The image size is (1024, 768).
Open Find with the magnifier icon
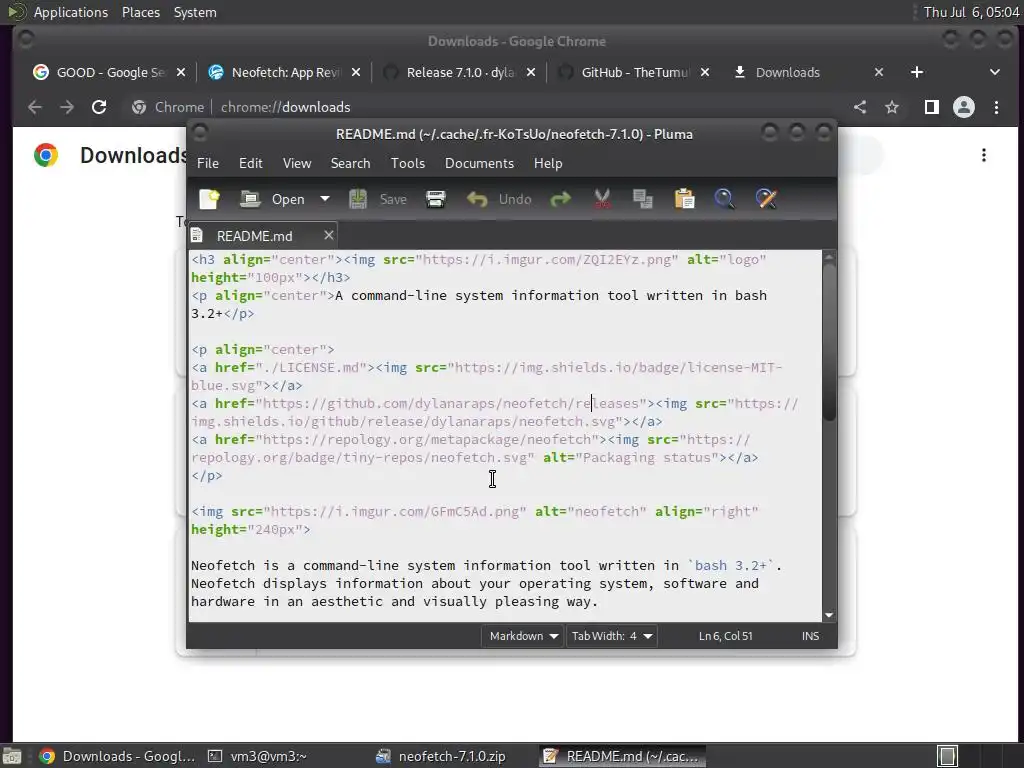point(724,199)
